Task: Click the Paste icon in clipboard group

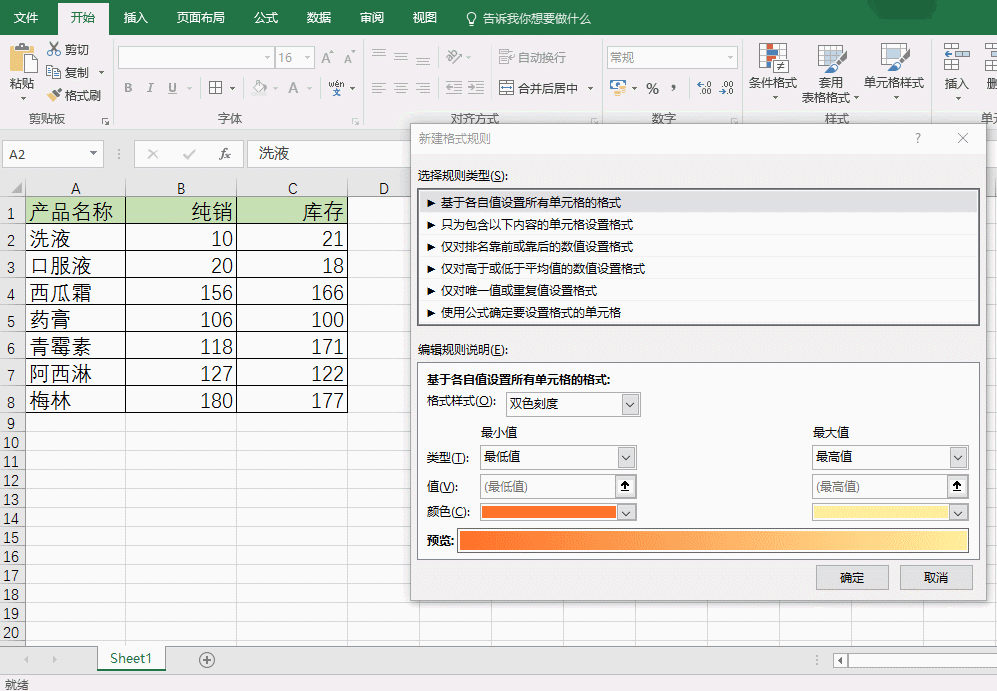Action: click(x=23, y=59)
